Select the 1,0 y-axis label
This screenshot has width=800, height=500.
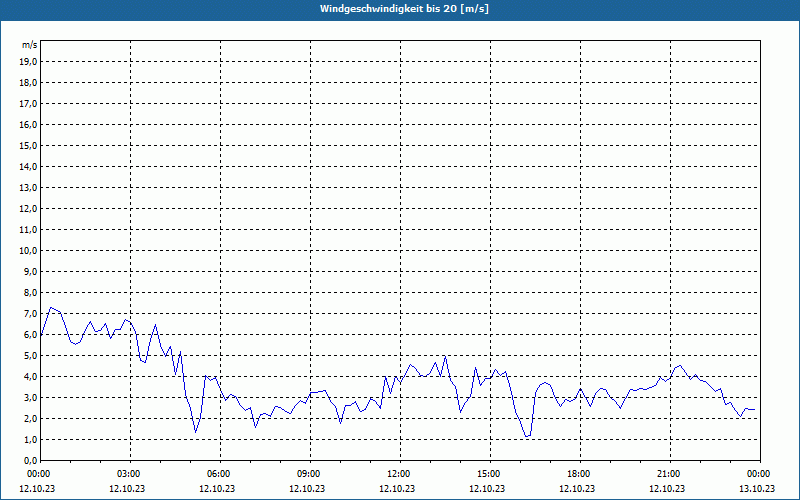31,440
